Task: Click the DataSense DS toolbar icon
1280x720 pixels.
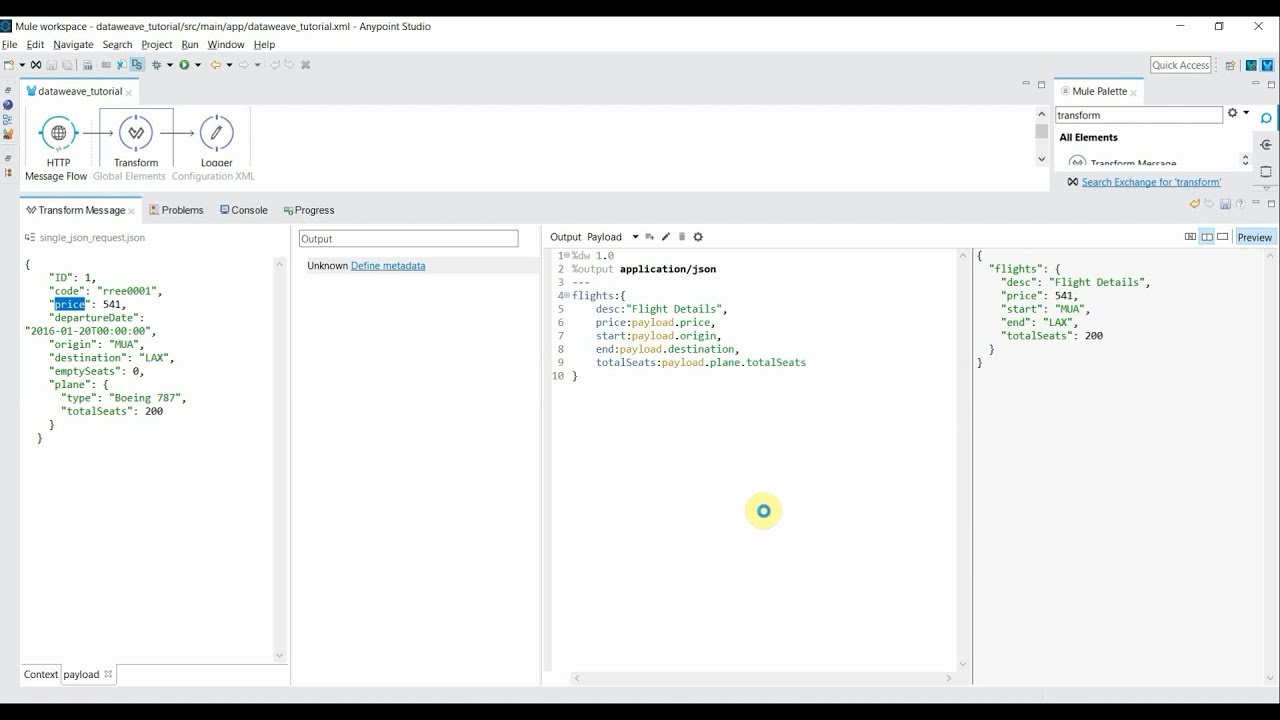Action: (137, 65)
